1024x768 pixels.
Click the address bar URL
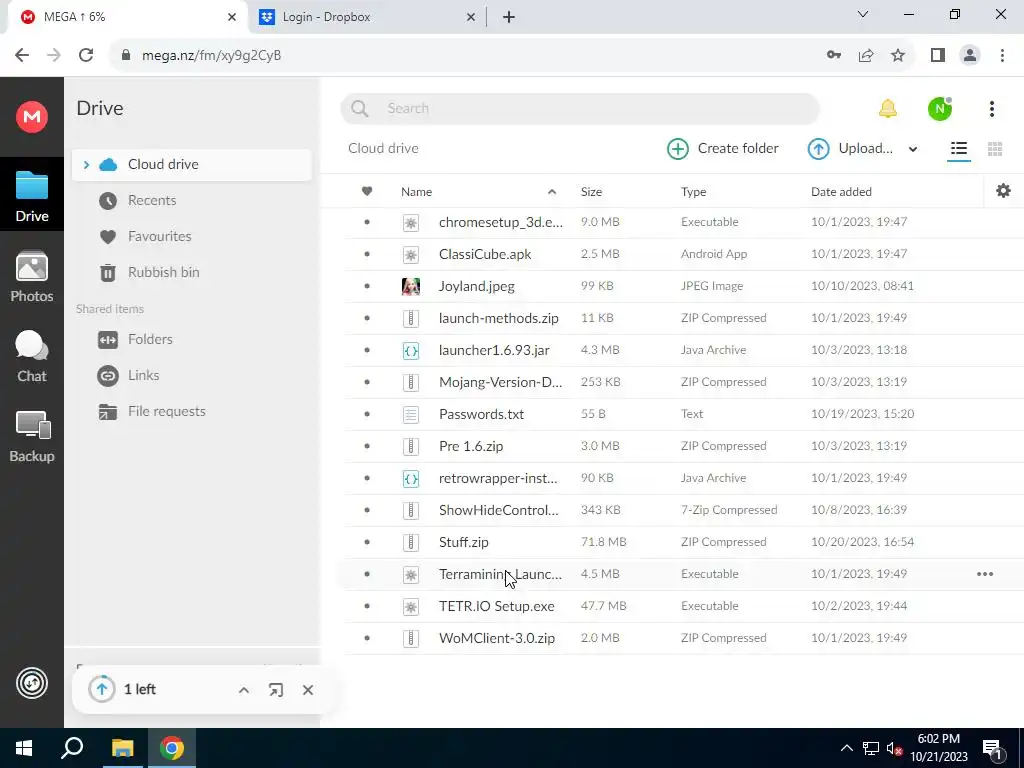211,56
